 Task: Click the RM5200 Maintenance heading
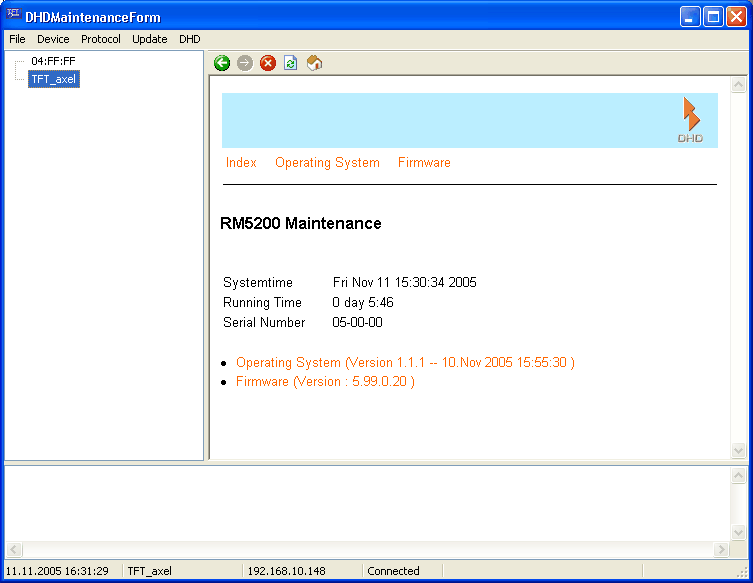(x=301, y=223)
